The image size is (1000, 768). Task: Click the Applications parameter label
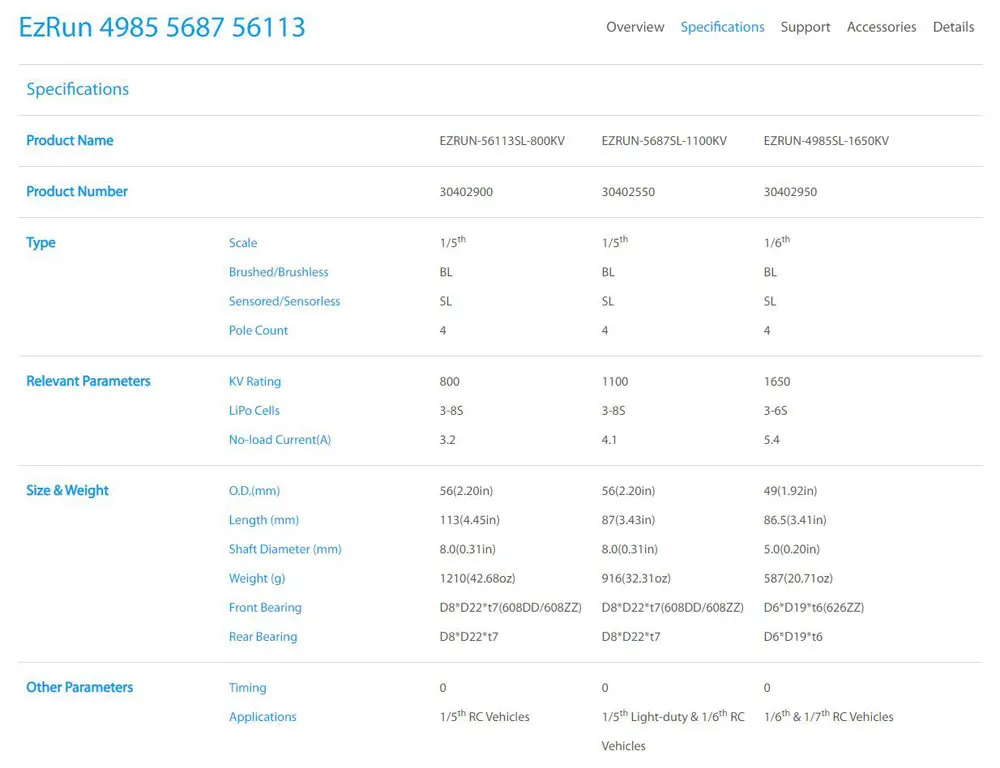click(x=262, y=717)
